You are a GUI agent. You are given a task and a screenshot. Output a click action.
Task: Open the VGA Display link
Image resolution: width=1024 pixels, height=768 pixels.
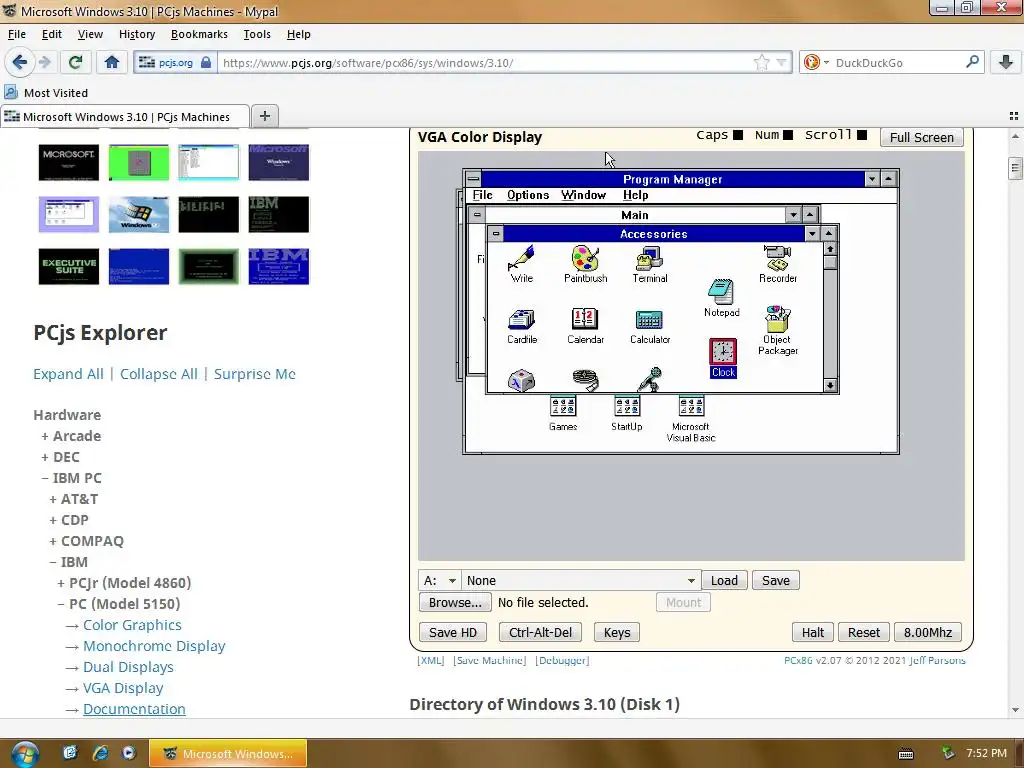point(123,688)
